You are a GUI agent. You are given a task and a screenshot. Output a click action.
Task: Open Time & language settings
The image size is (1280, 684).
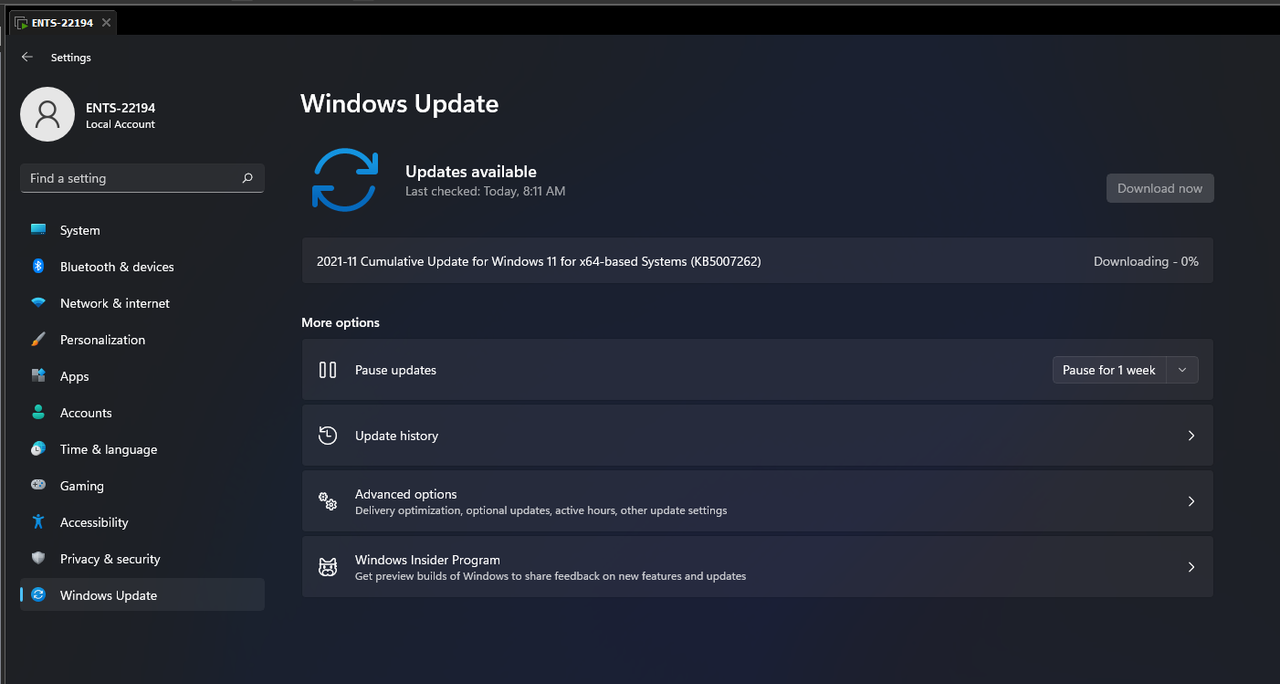tap(142, 449)
